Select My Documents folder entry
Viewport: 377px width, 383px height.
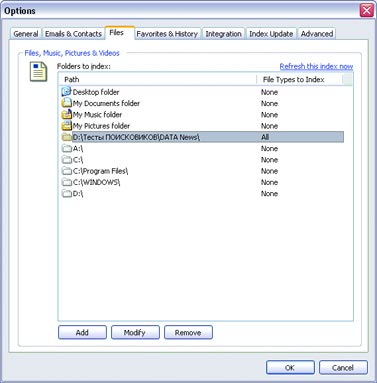pos(106,103)
